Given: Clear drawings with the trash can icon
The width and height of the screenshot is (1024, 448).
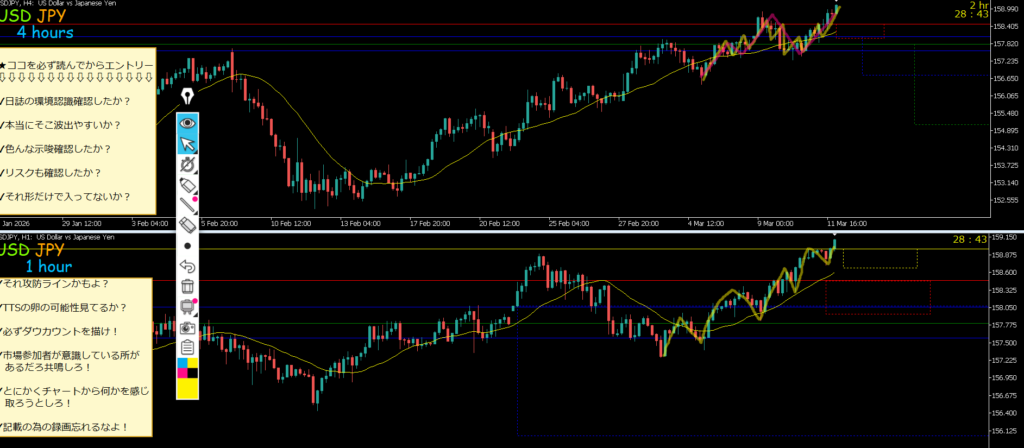Looking at the screenshot, I should [x=187, y=286].
